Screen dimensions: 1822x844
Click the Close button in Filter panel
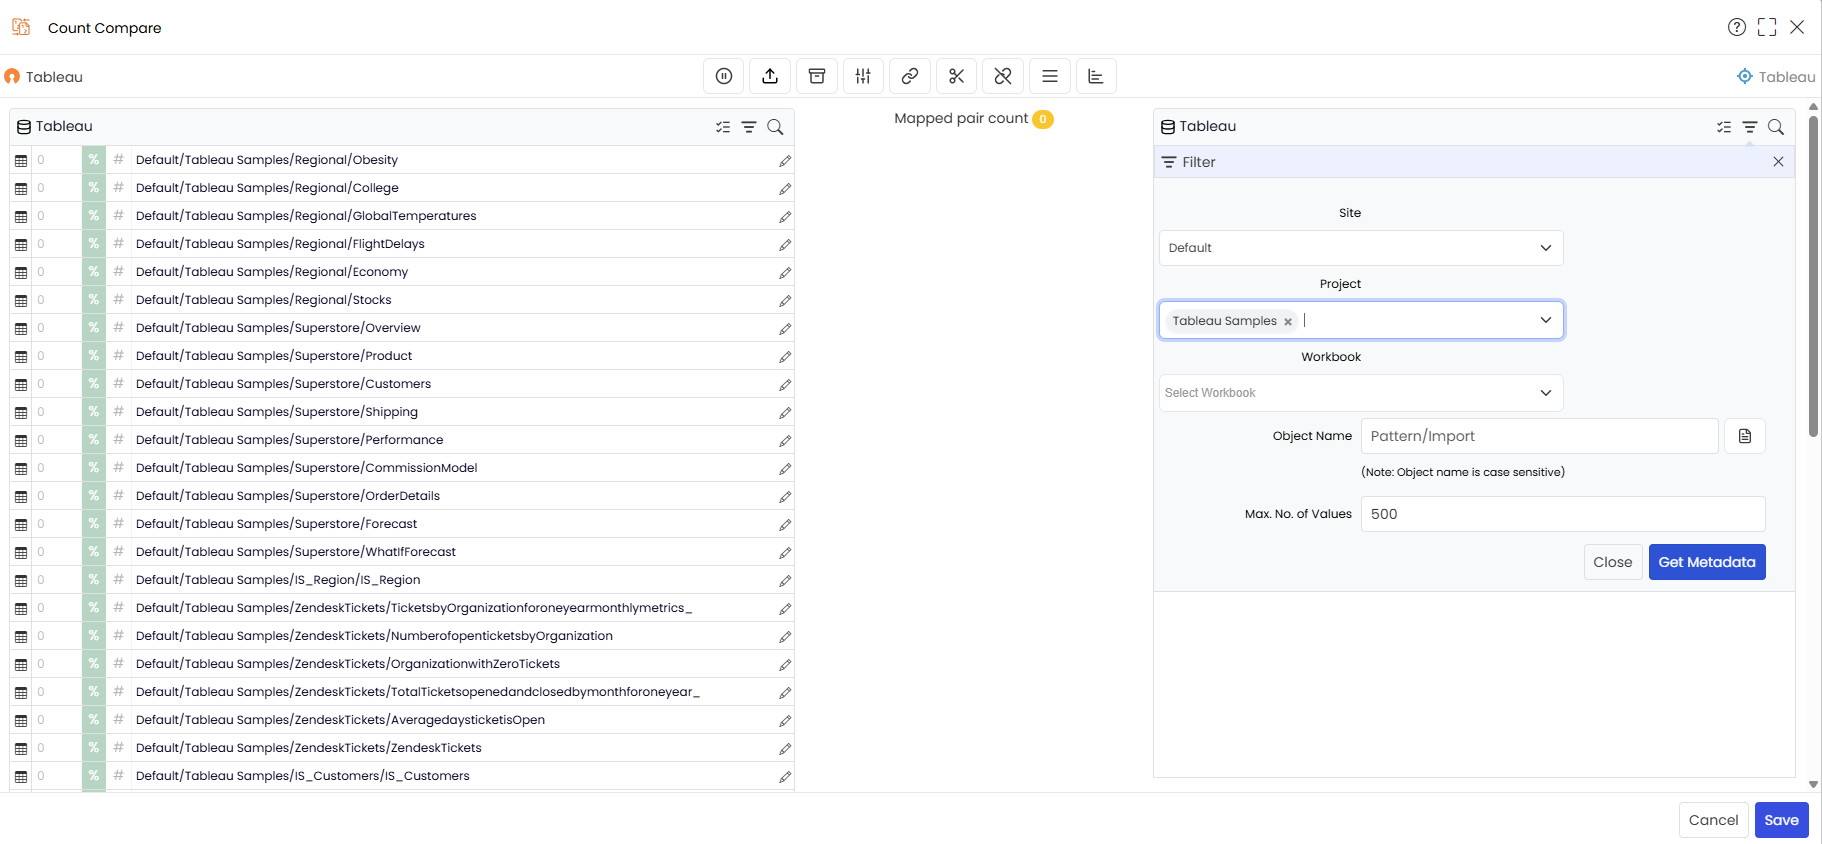[x=1612, y=562]
